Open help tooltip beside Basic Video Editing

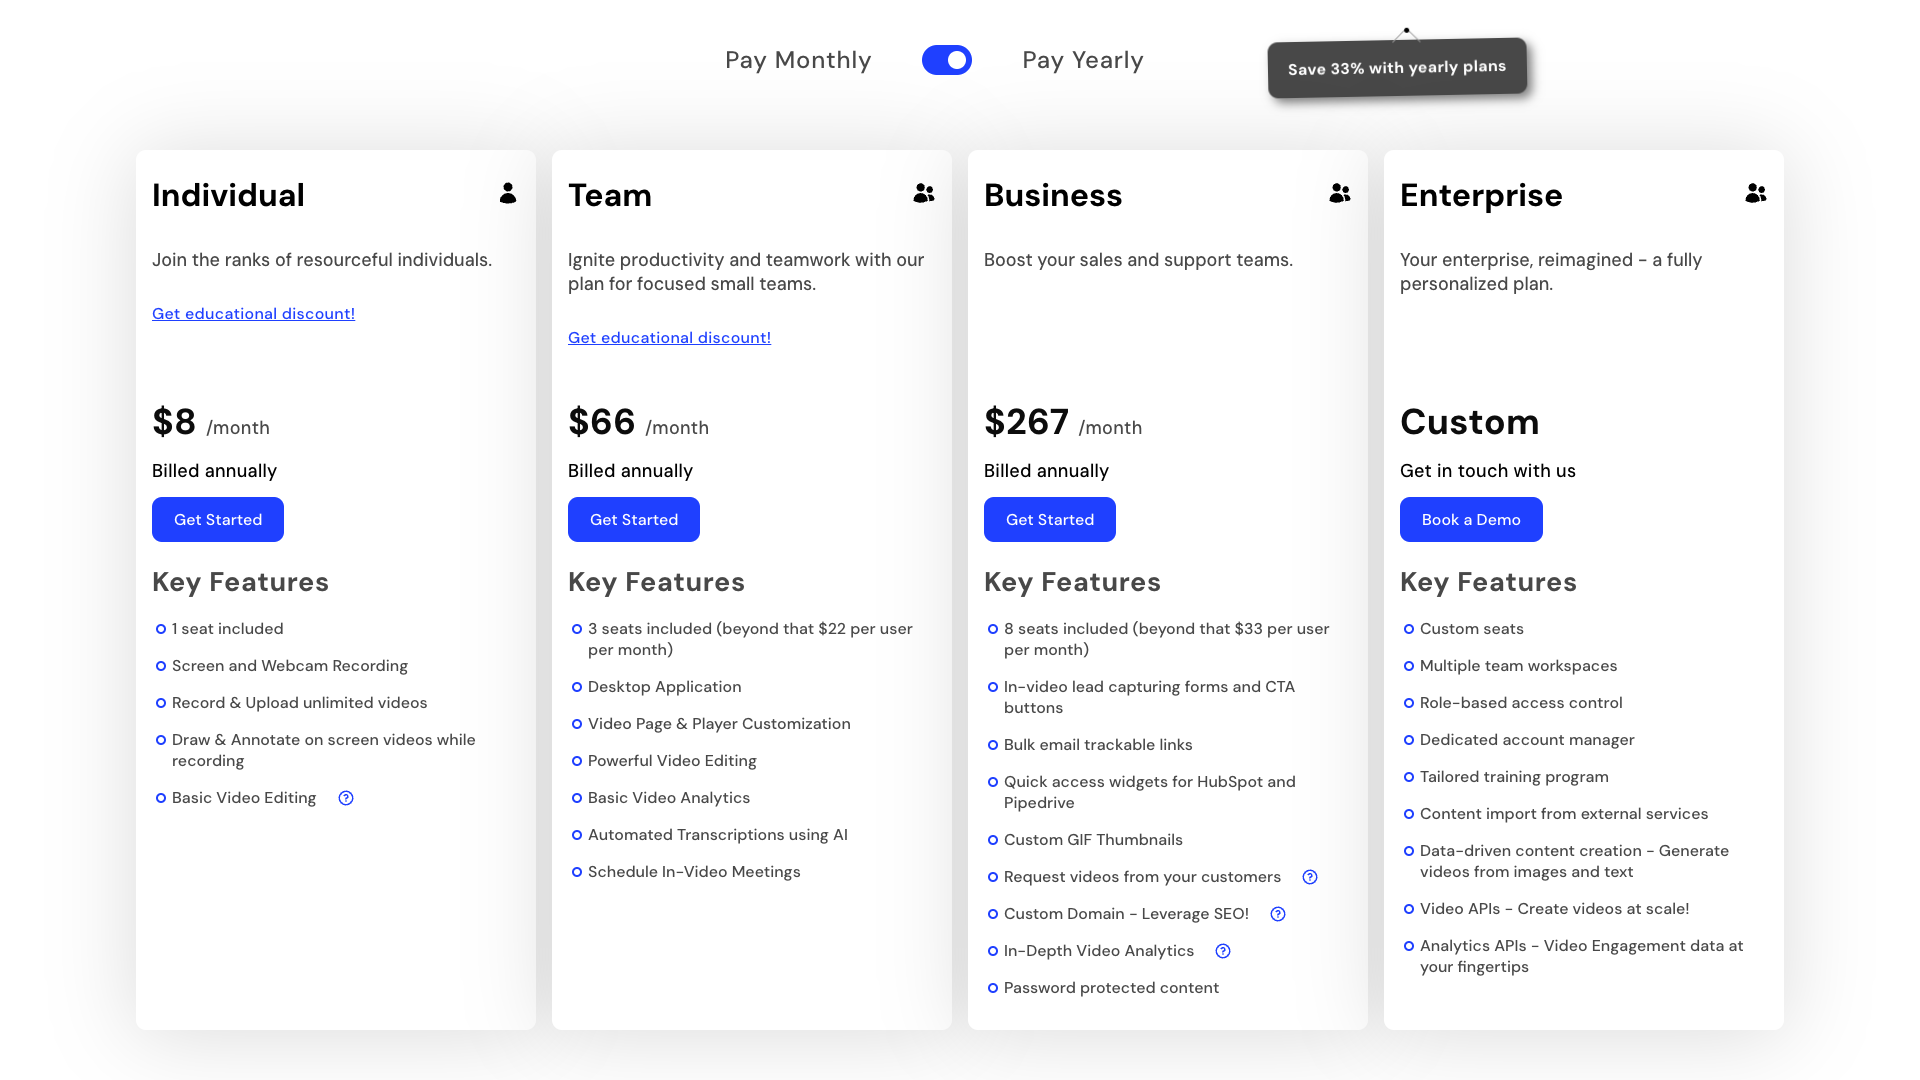[346, 798]
